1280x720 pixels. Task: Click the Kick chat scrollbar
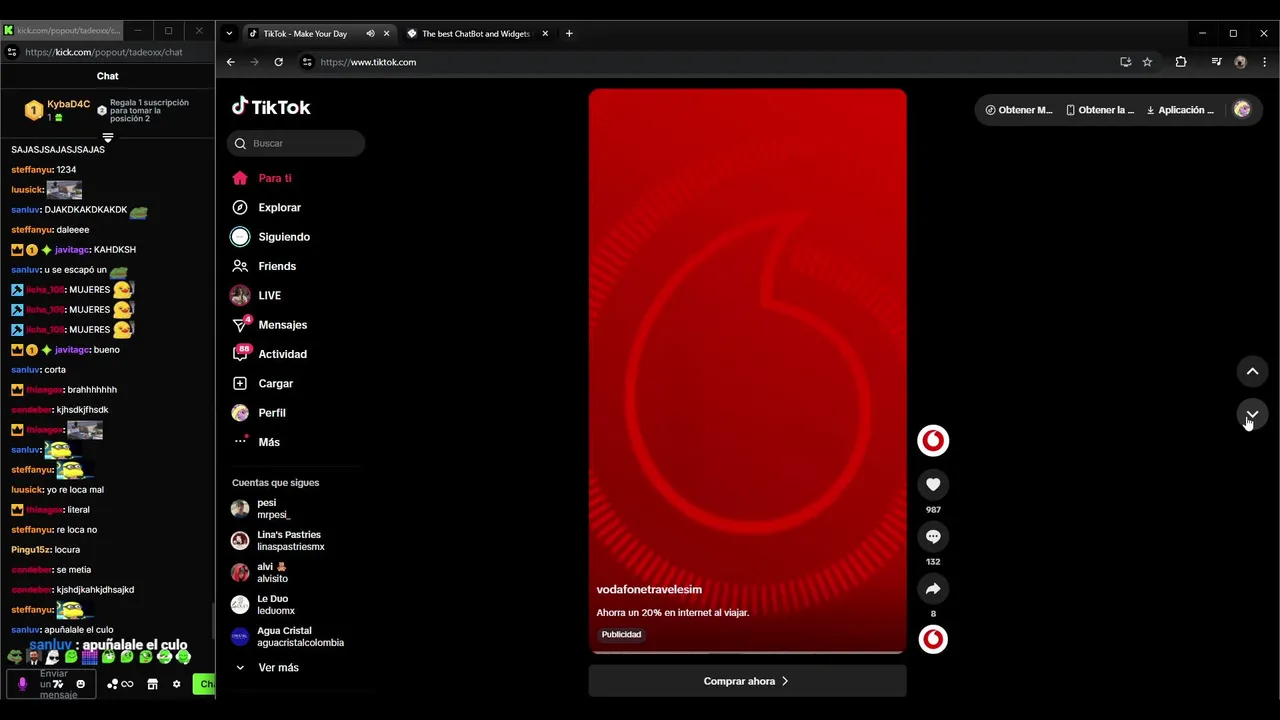pyautogui.click(x=212, y=620)
